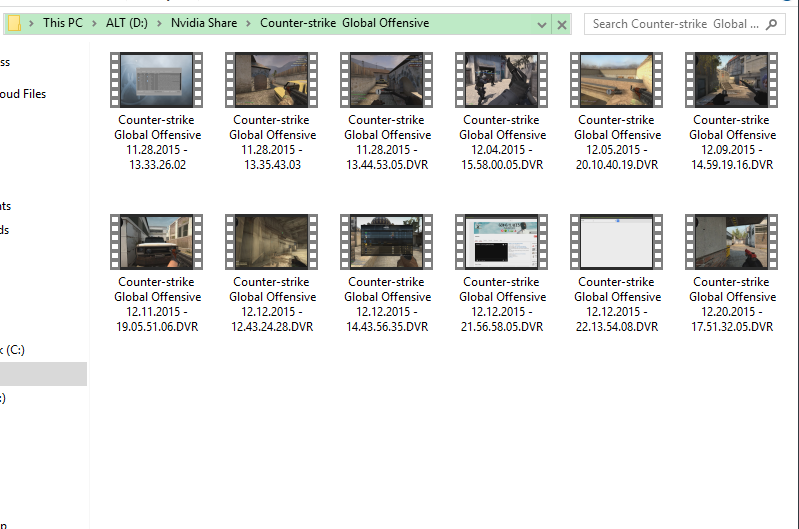The height and width of the screenshot is (529, 799).
Task: Expand the chevron after This PC
Action: (94, 23)
